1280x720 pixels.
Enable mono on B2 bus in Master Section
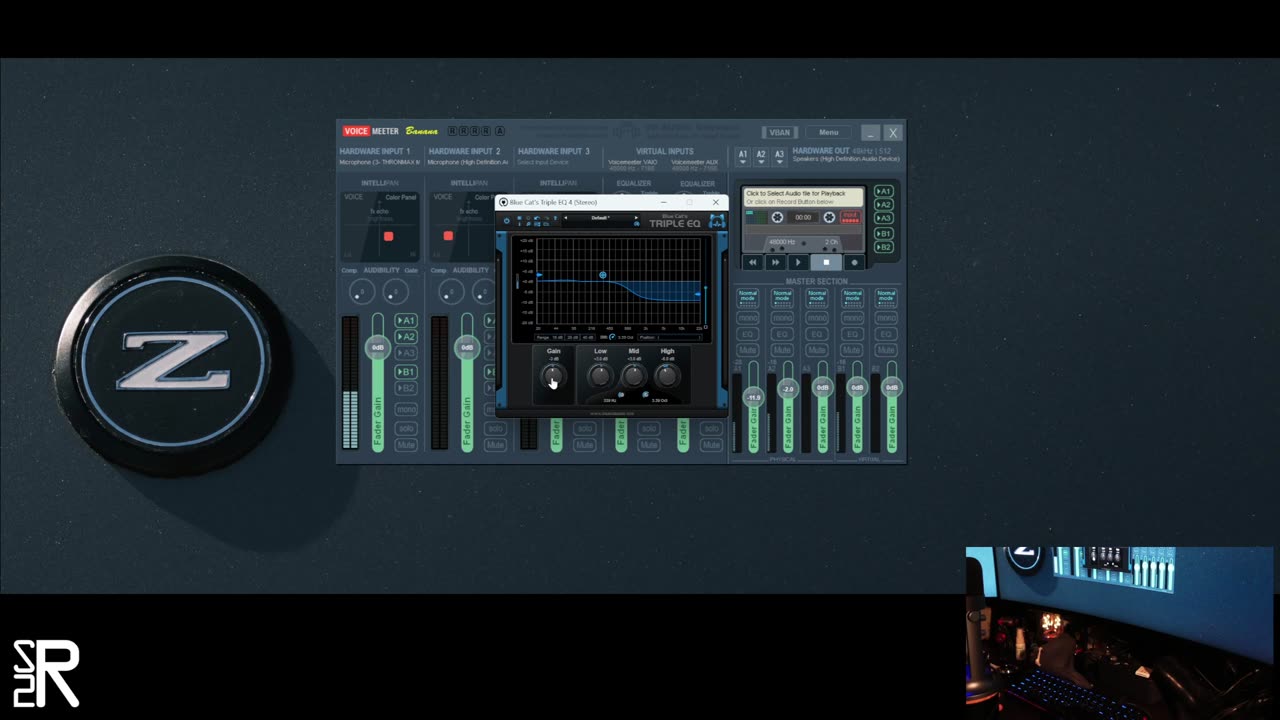click(x=886, y=318)
